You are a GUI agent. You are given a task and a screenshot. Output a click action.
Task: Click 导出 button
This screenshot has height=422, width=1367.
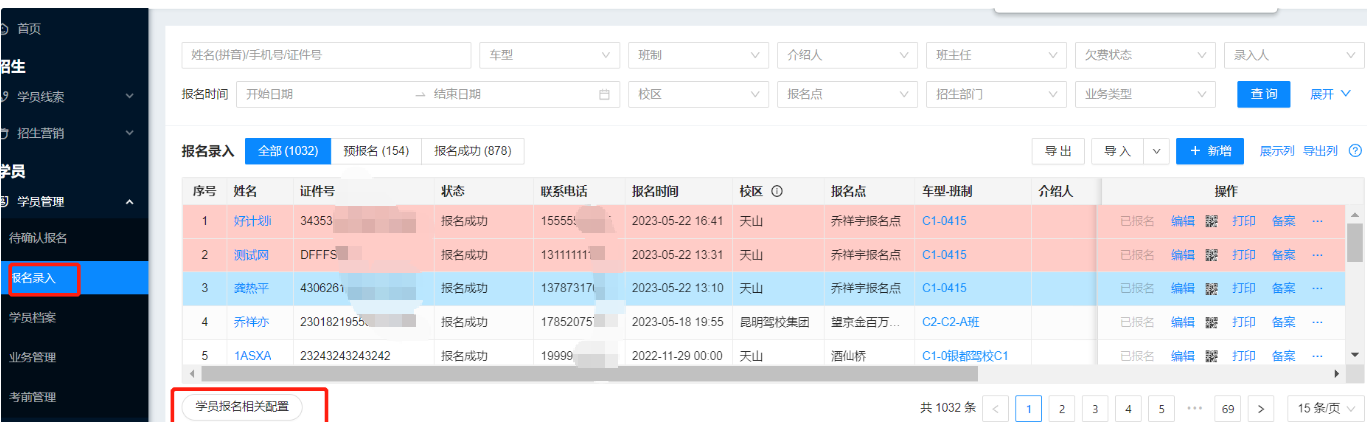coord(1058,151)
